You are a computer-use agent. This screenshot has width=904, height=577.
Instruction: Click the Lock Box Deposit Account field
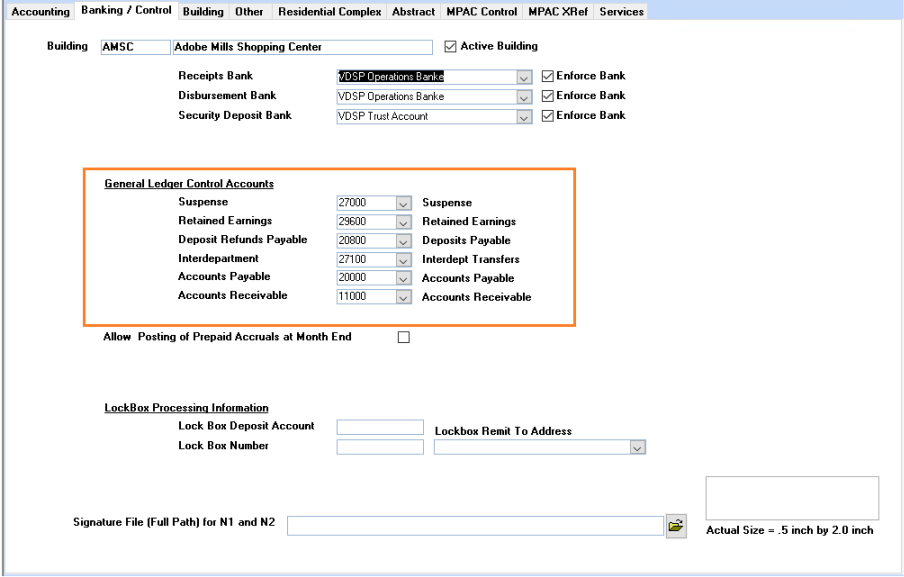380,427
